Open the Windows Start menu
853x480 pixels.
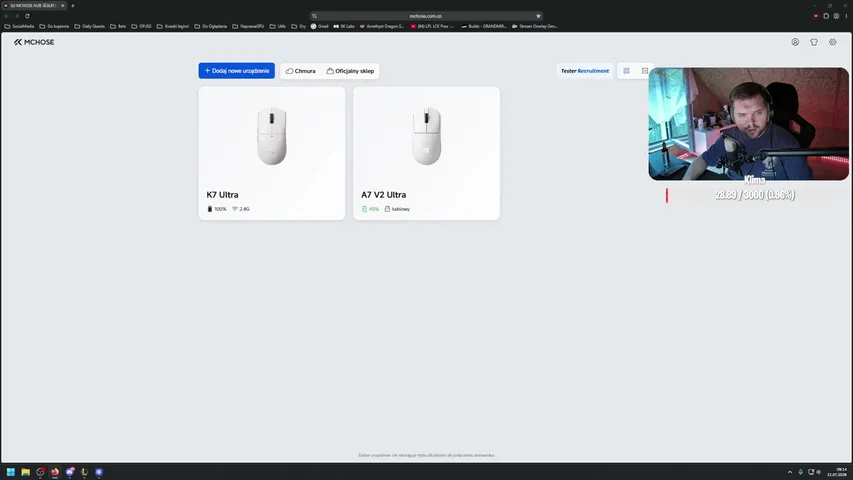tap(10, 472)
